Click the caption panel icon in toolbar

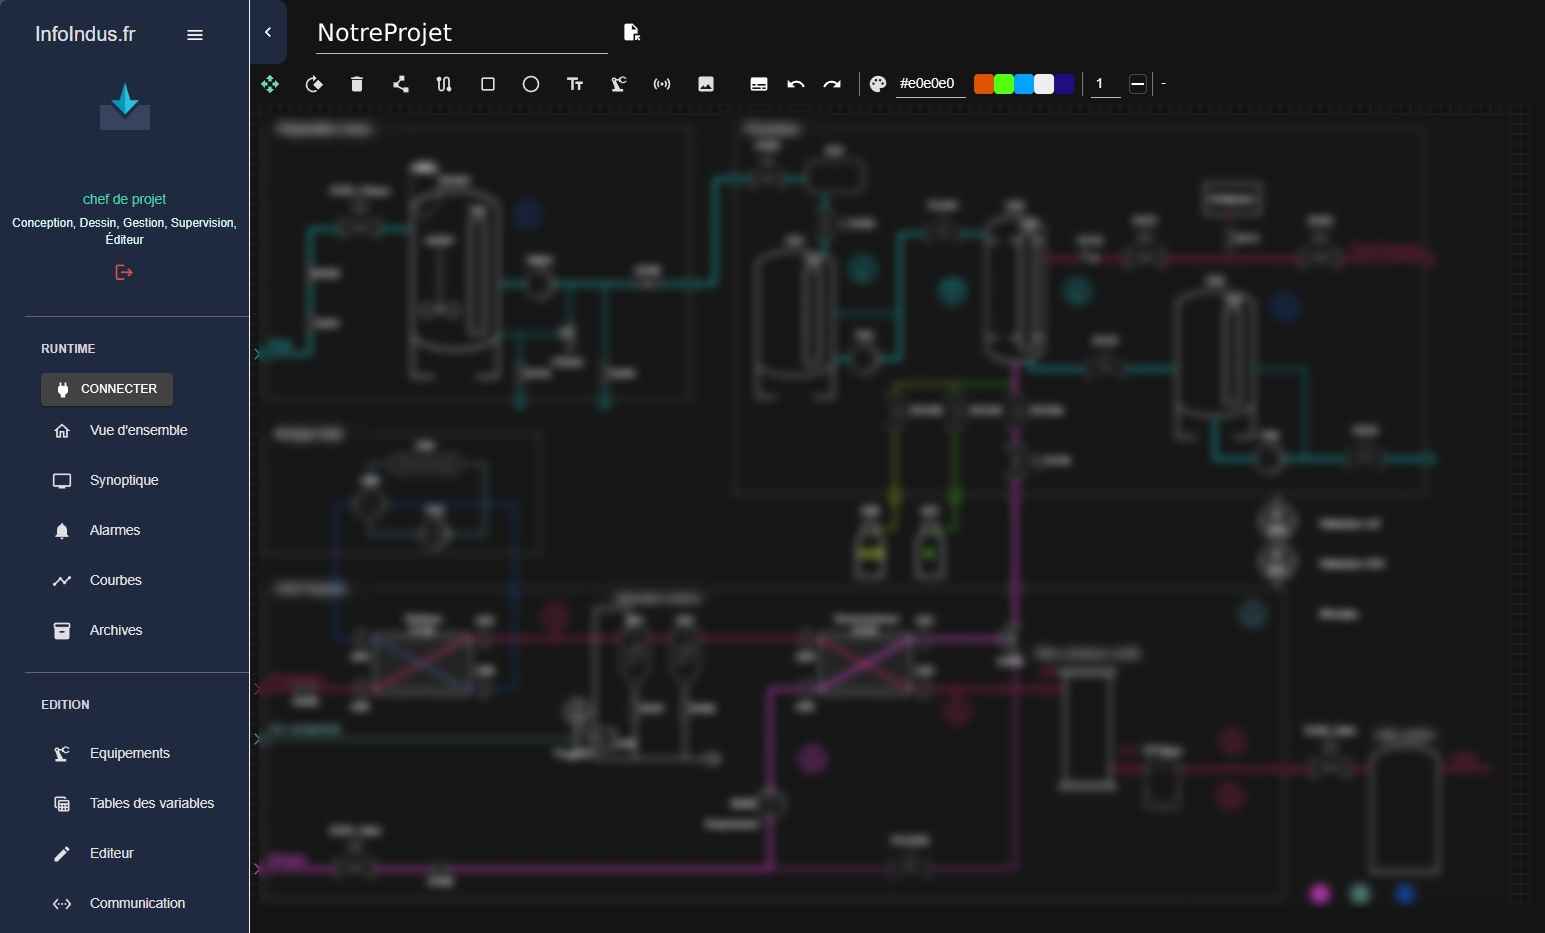[759, 84]
